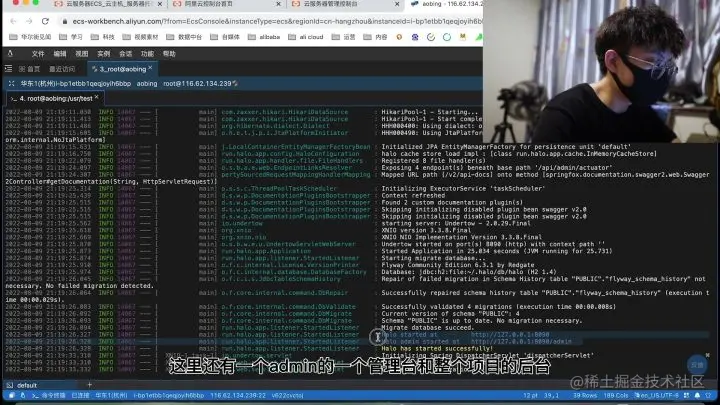Close the 阿里云控制台首页 browser tab

(x=278, y=4)
